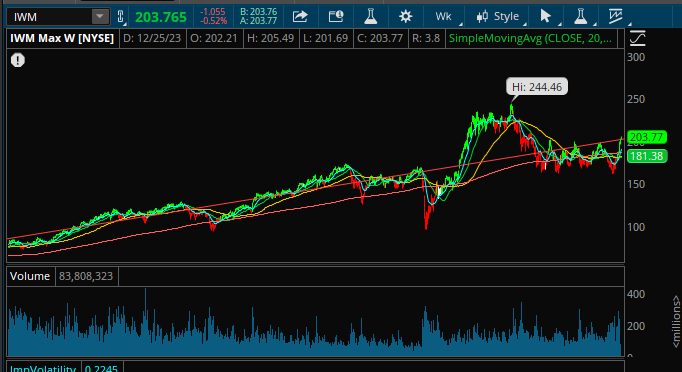Viewport: 682px width, 372px height.
Task: Open the calendar events chart icon
Action: [x=336, y=17]
